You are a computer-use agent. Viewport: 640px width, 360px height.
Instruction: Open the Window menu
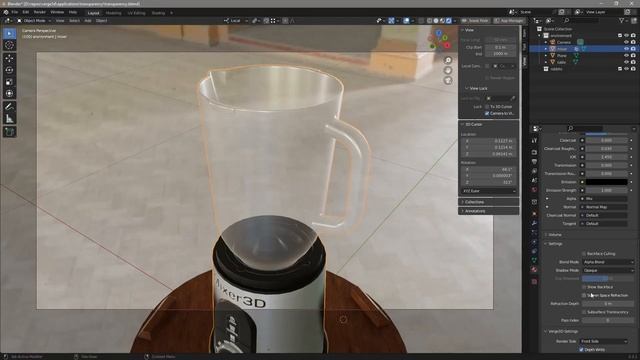coord(57,12)
